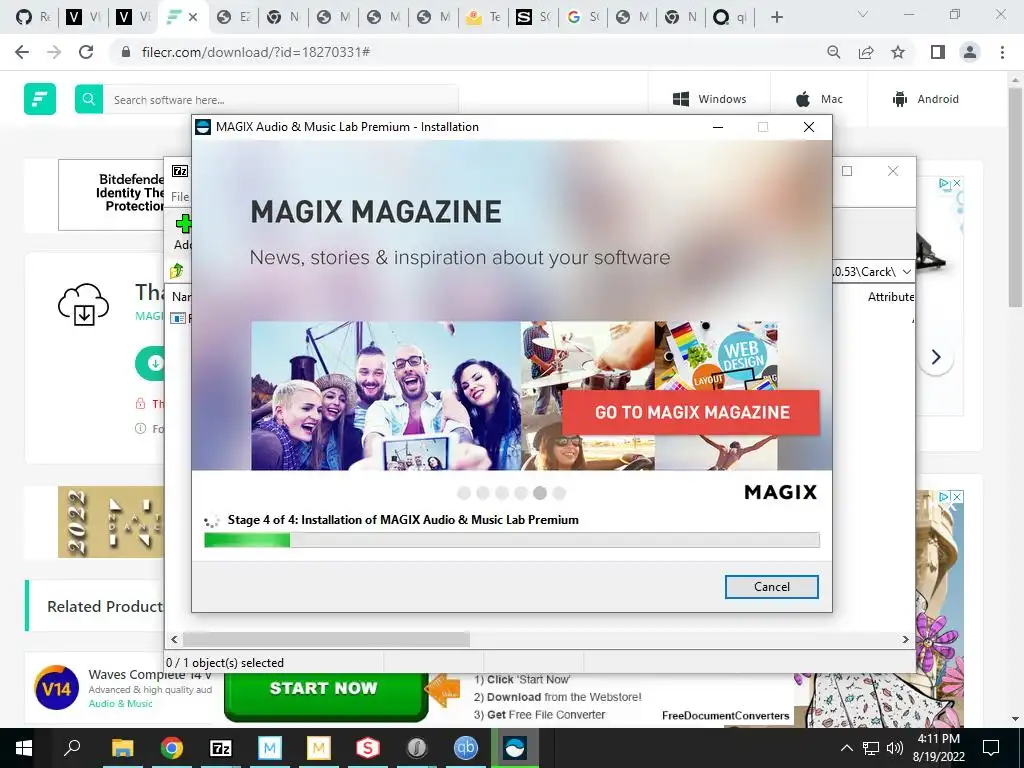This screenshot has width=1024, height=768.
Task: Open Windows taskbar search
Action: [72, 748]
